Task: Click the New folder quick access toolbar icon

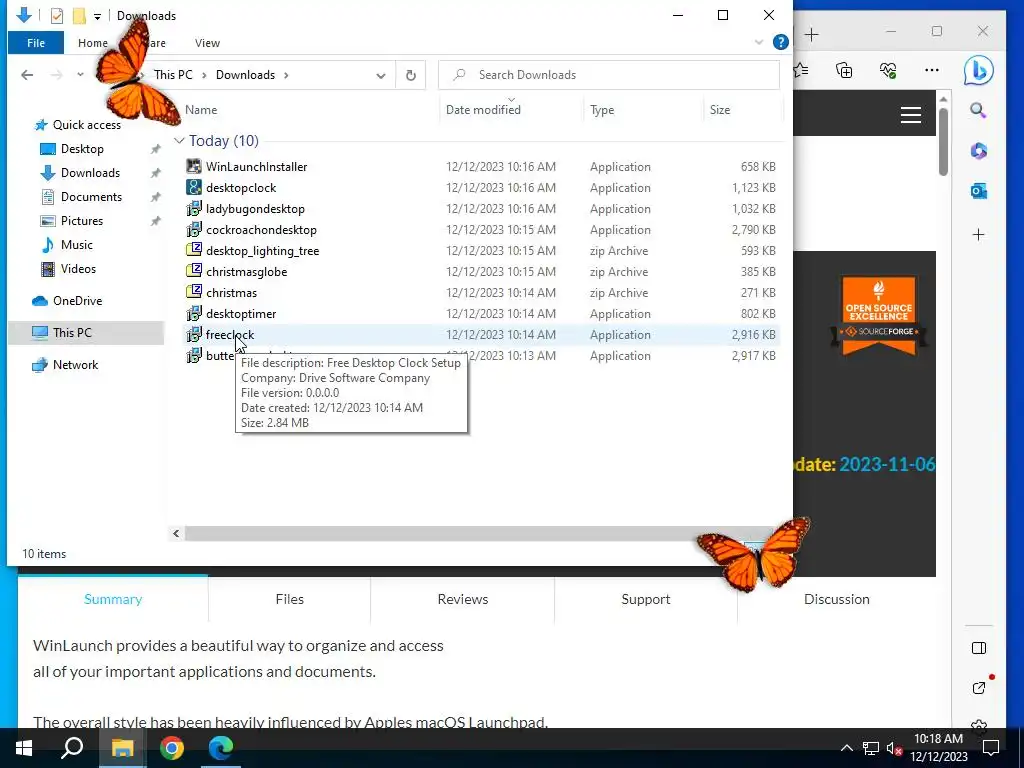Action: pos(79,16)
